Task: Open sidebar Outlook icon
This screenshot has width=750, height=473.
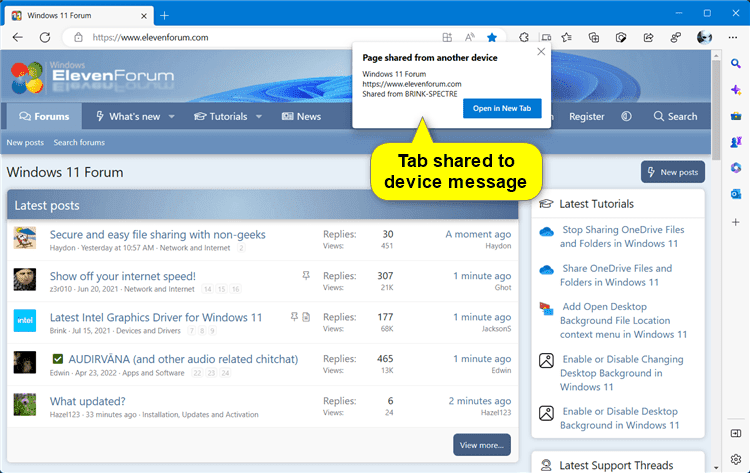Action: (736, 194)
